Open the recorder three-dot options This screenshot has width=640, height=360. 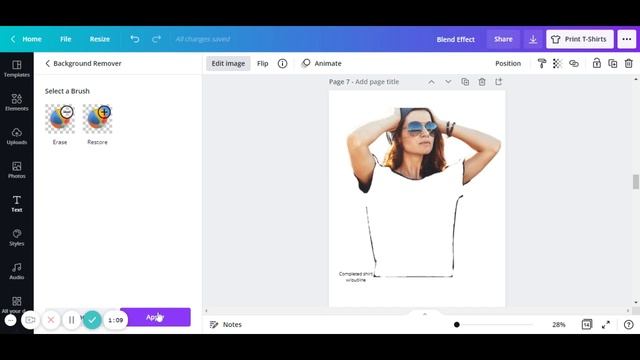(x=11, y=320)
